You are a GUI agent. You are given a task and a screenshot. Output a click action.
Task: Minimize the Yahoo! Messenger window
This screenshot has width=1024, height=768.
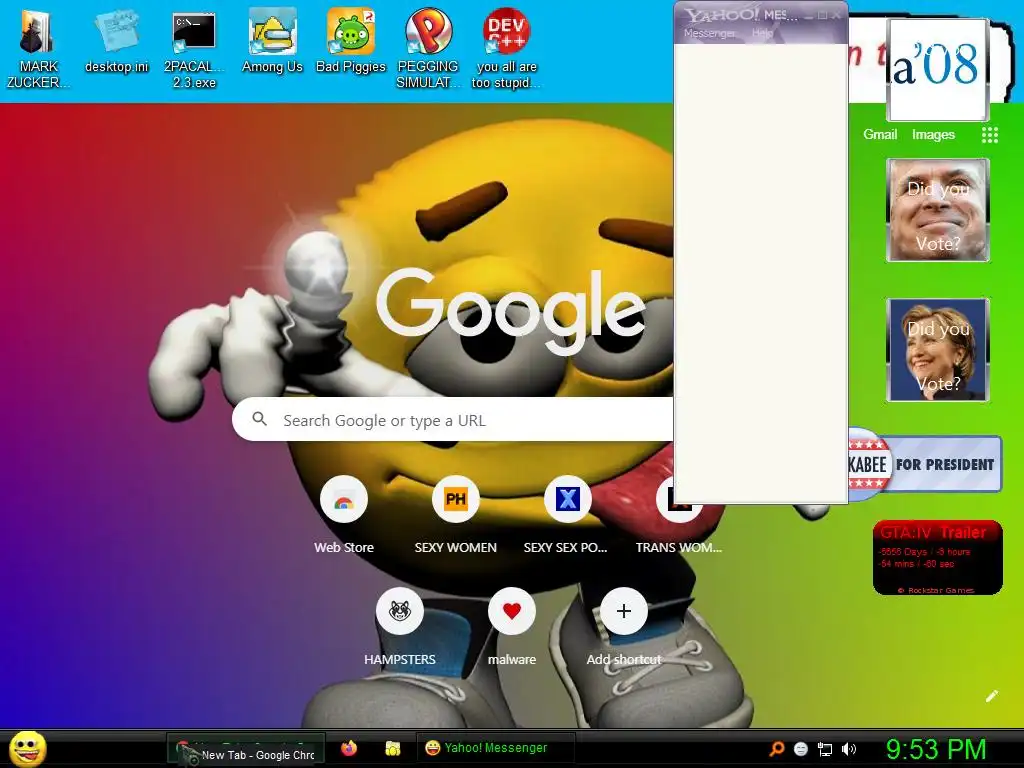pos(810,15)
